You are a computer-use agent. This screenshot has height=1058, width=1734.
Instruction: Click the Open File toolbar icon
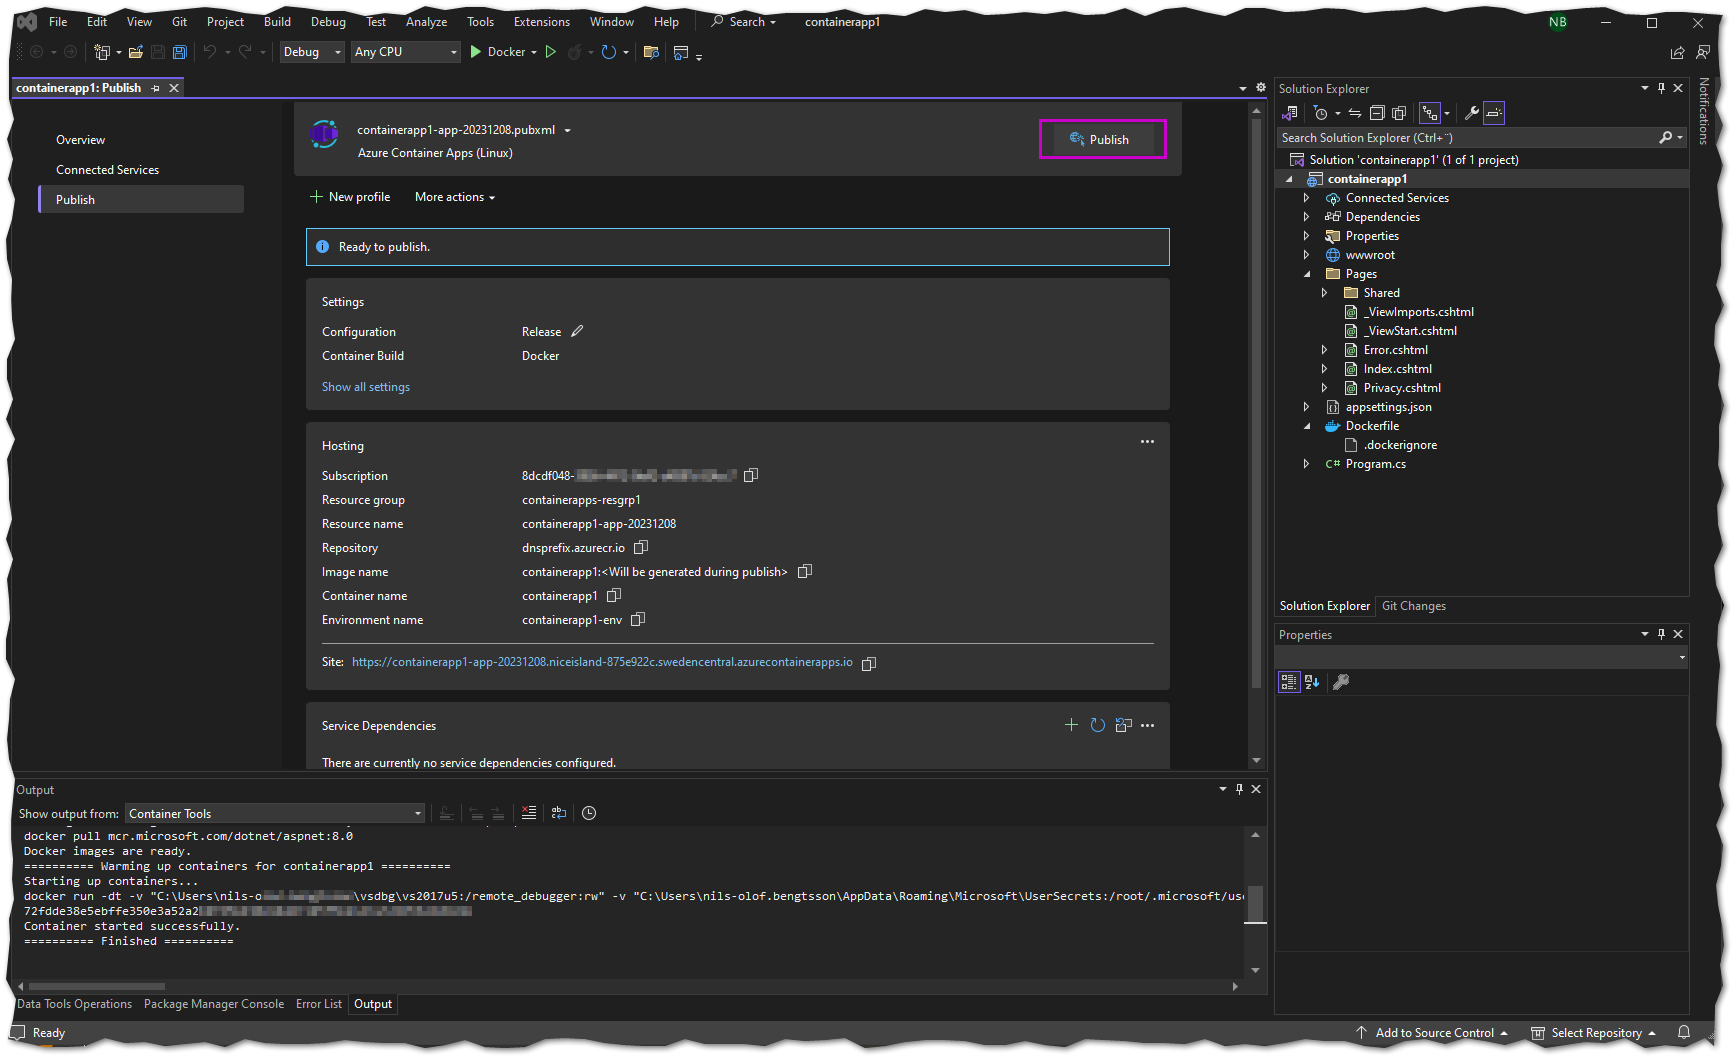135,52
